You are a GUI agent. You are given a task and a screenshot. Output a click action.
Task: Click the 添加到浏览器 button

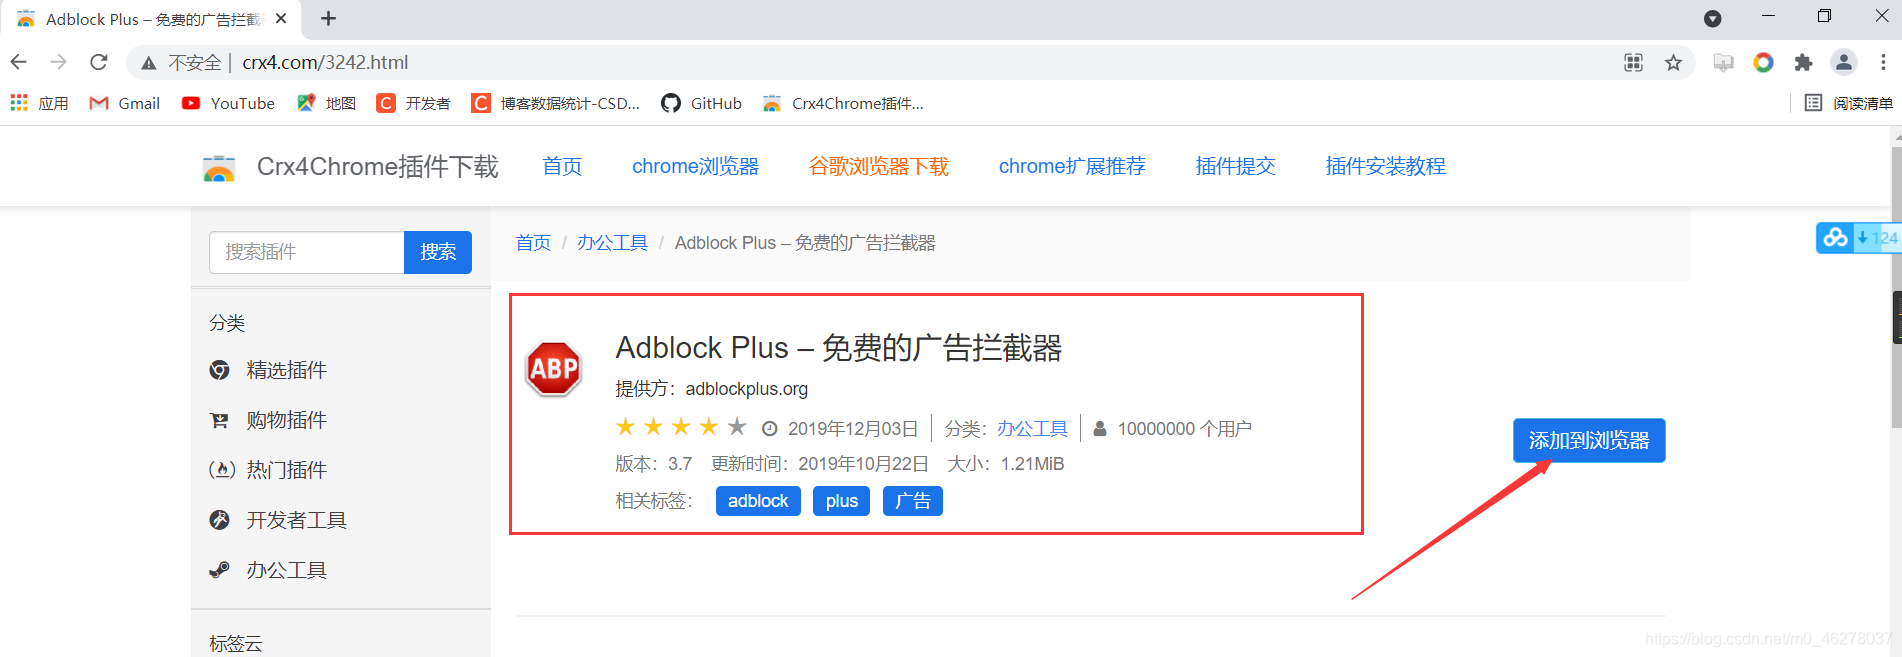click(x=1588, y=440)
